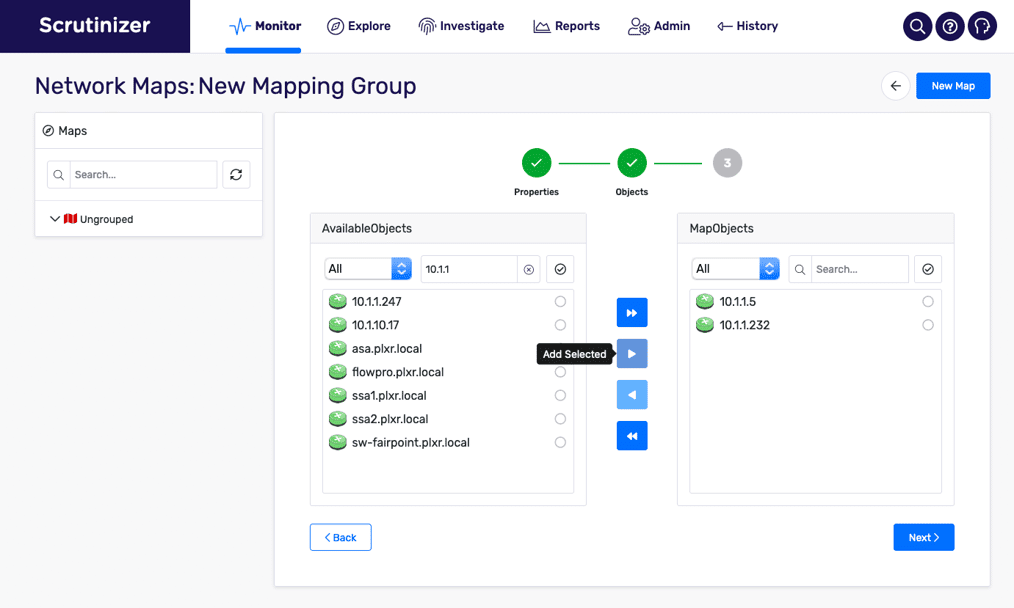1014x608 pixels.
Task: Click the Properties step checkmark
Action: pyautogui.click(x=536, y=163)
